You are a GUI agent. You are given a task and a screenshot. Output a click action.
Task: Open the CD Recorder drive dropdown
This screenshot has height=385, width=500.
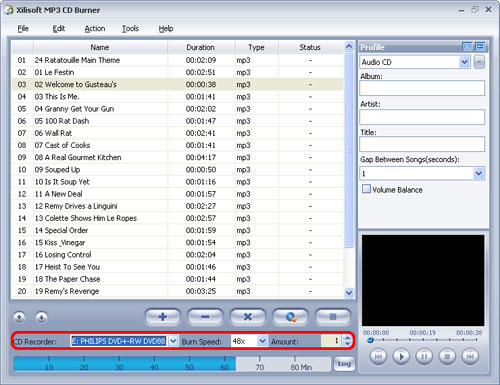[x=173, y=341]
